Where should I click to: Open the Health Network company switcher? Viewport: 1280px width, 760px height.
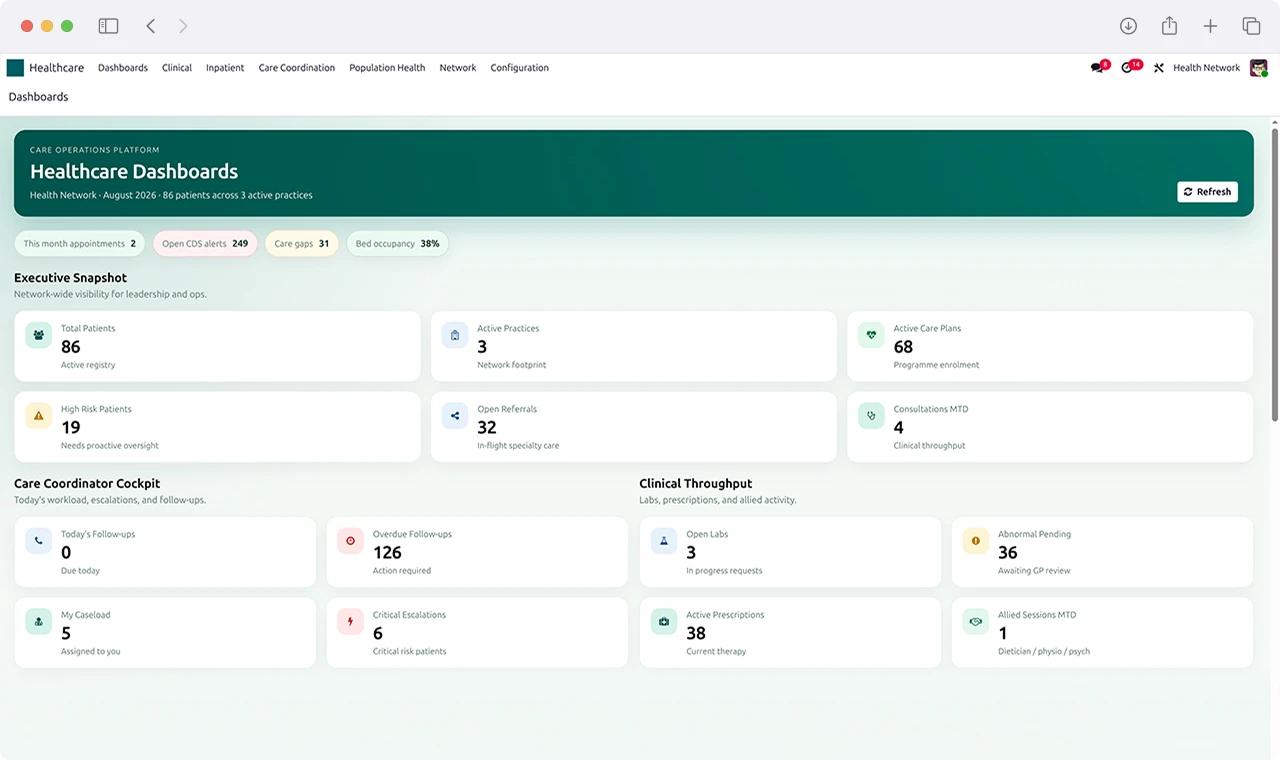pos(1206,68)
